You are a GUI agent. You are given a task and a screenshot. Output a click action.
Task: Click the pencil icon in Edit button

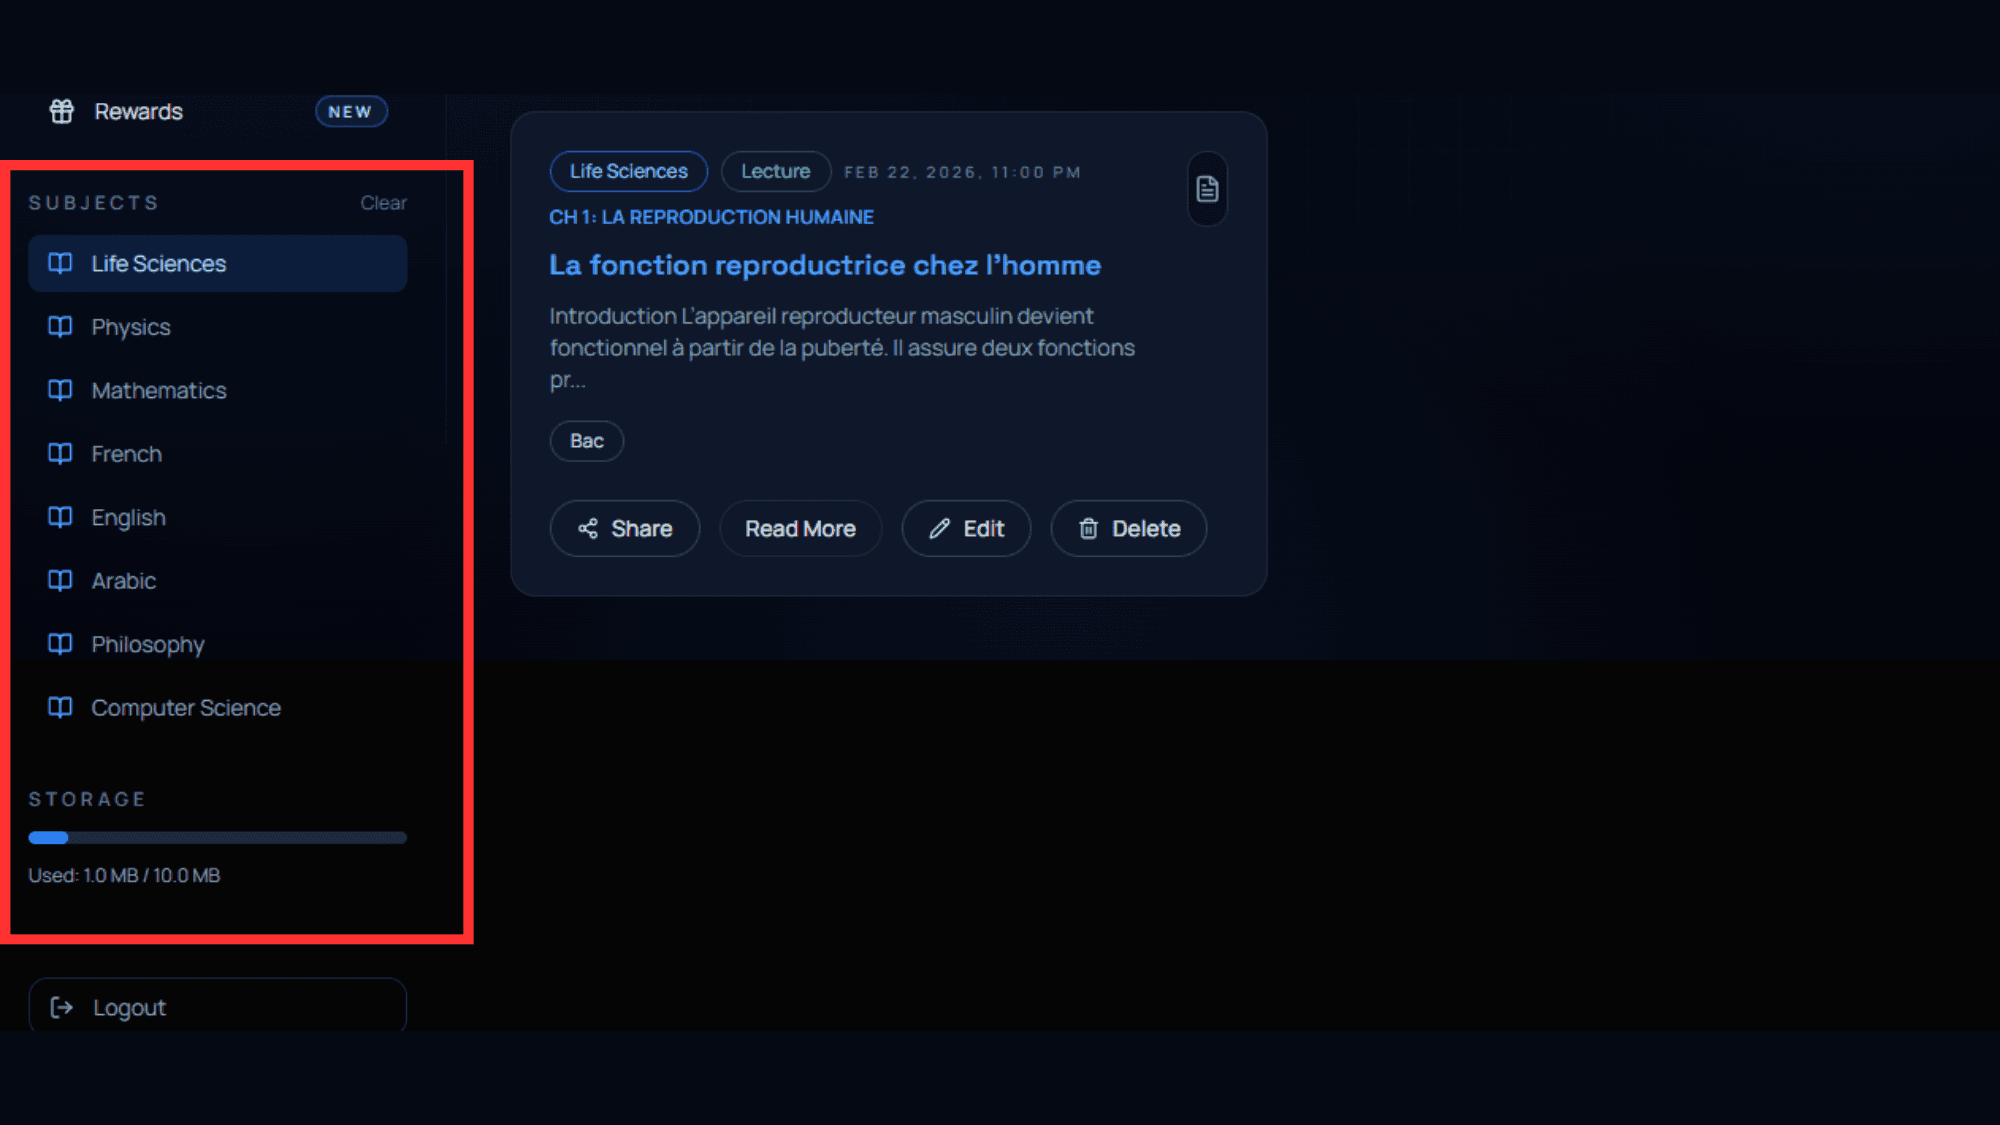939,528
